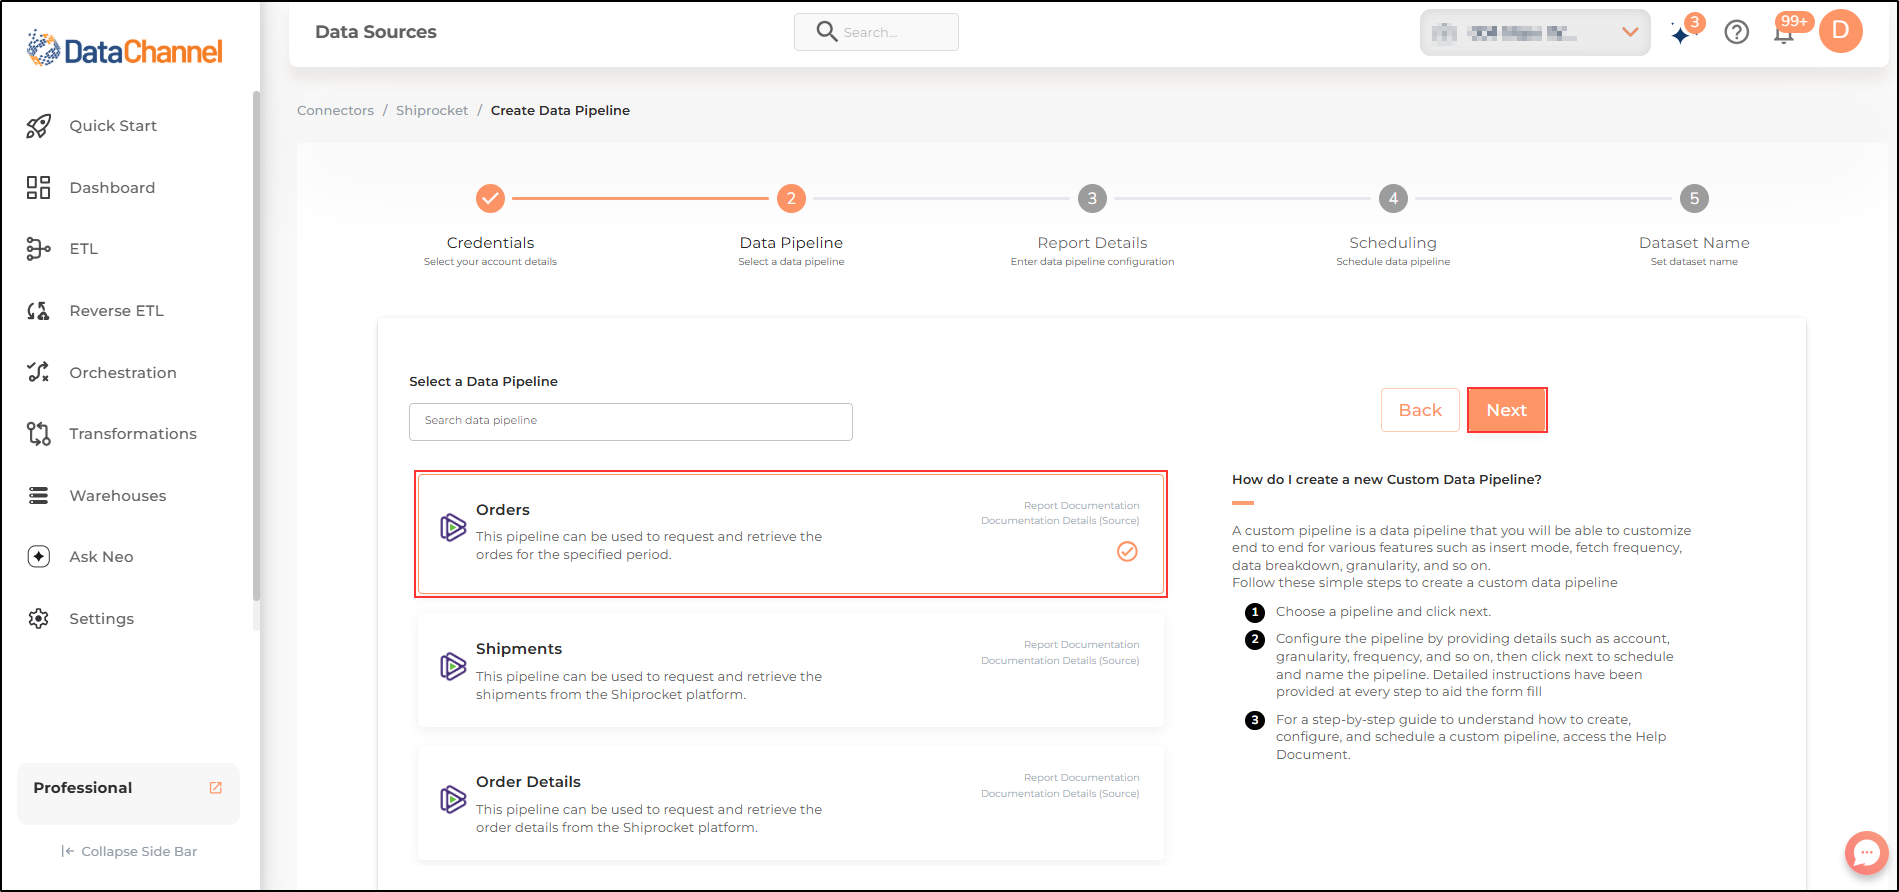1899x892 pixels.
Task: Click the Settings menu label
Action: [x=102, y=619]
